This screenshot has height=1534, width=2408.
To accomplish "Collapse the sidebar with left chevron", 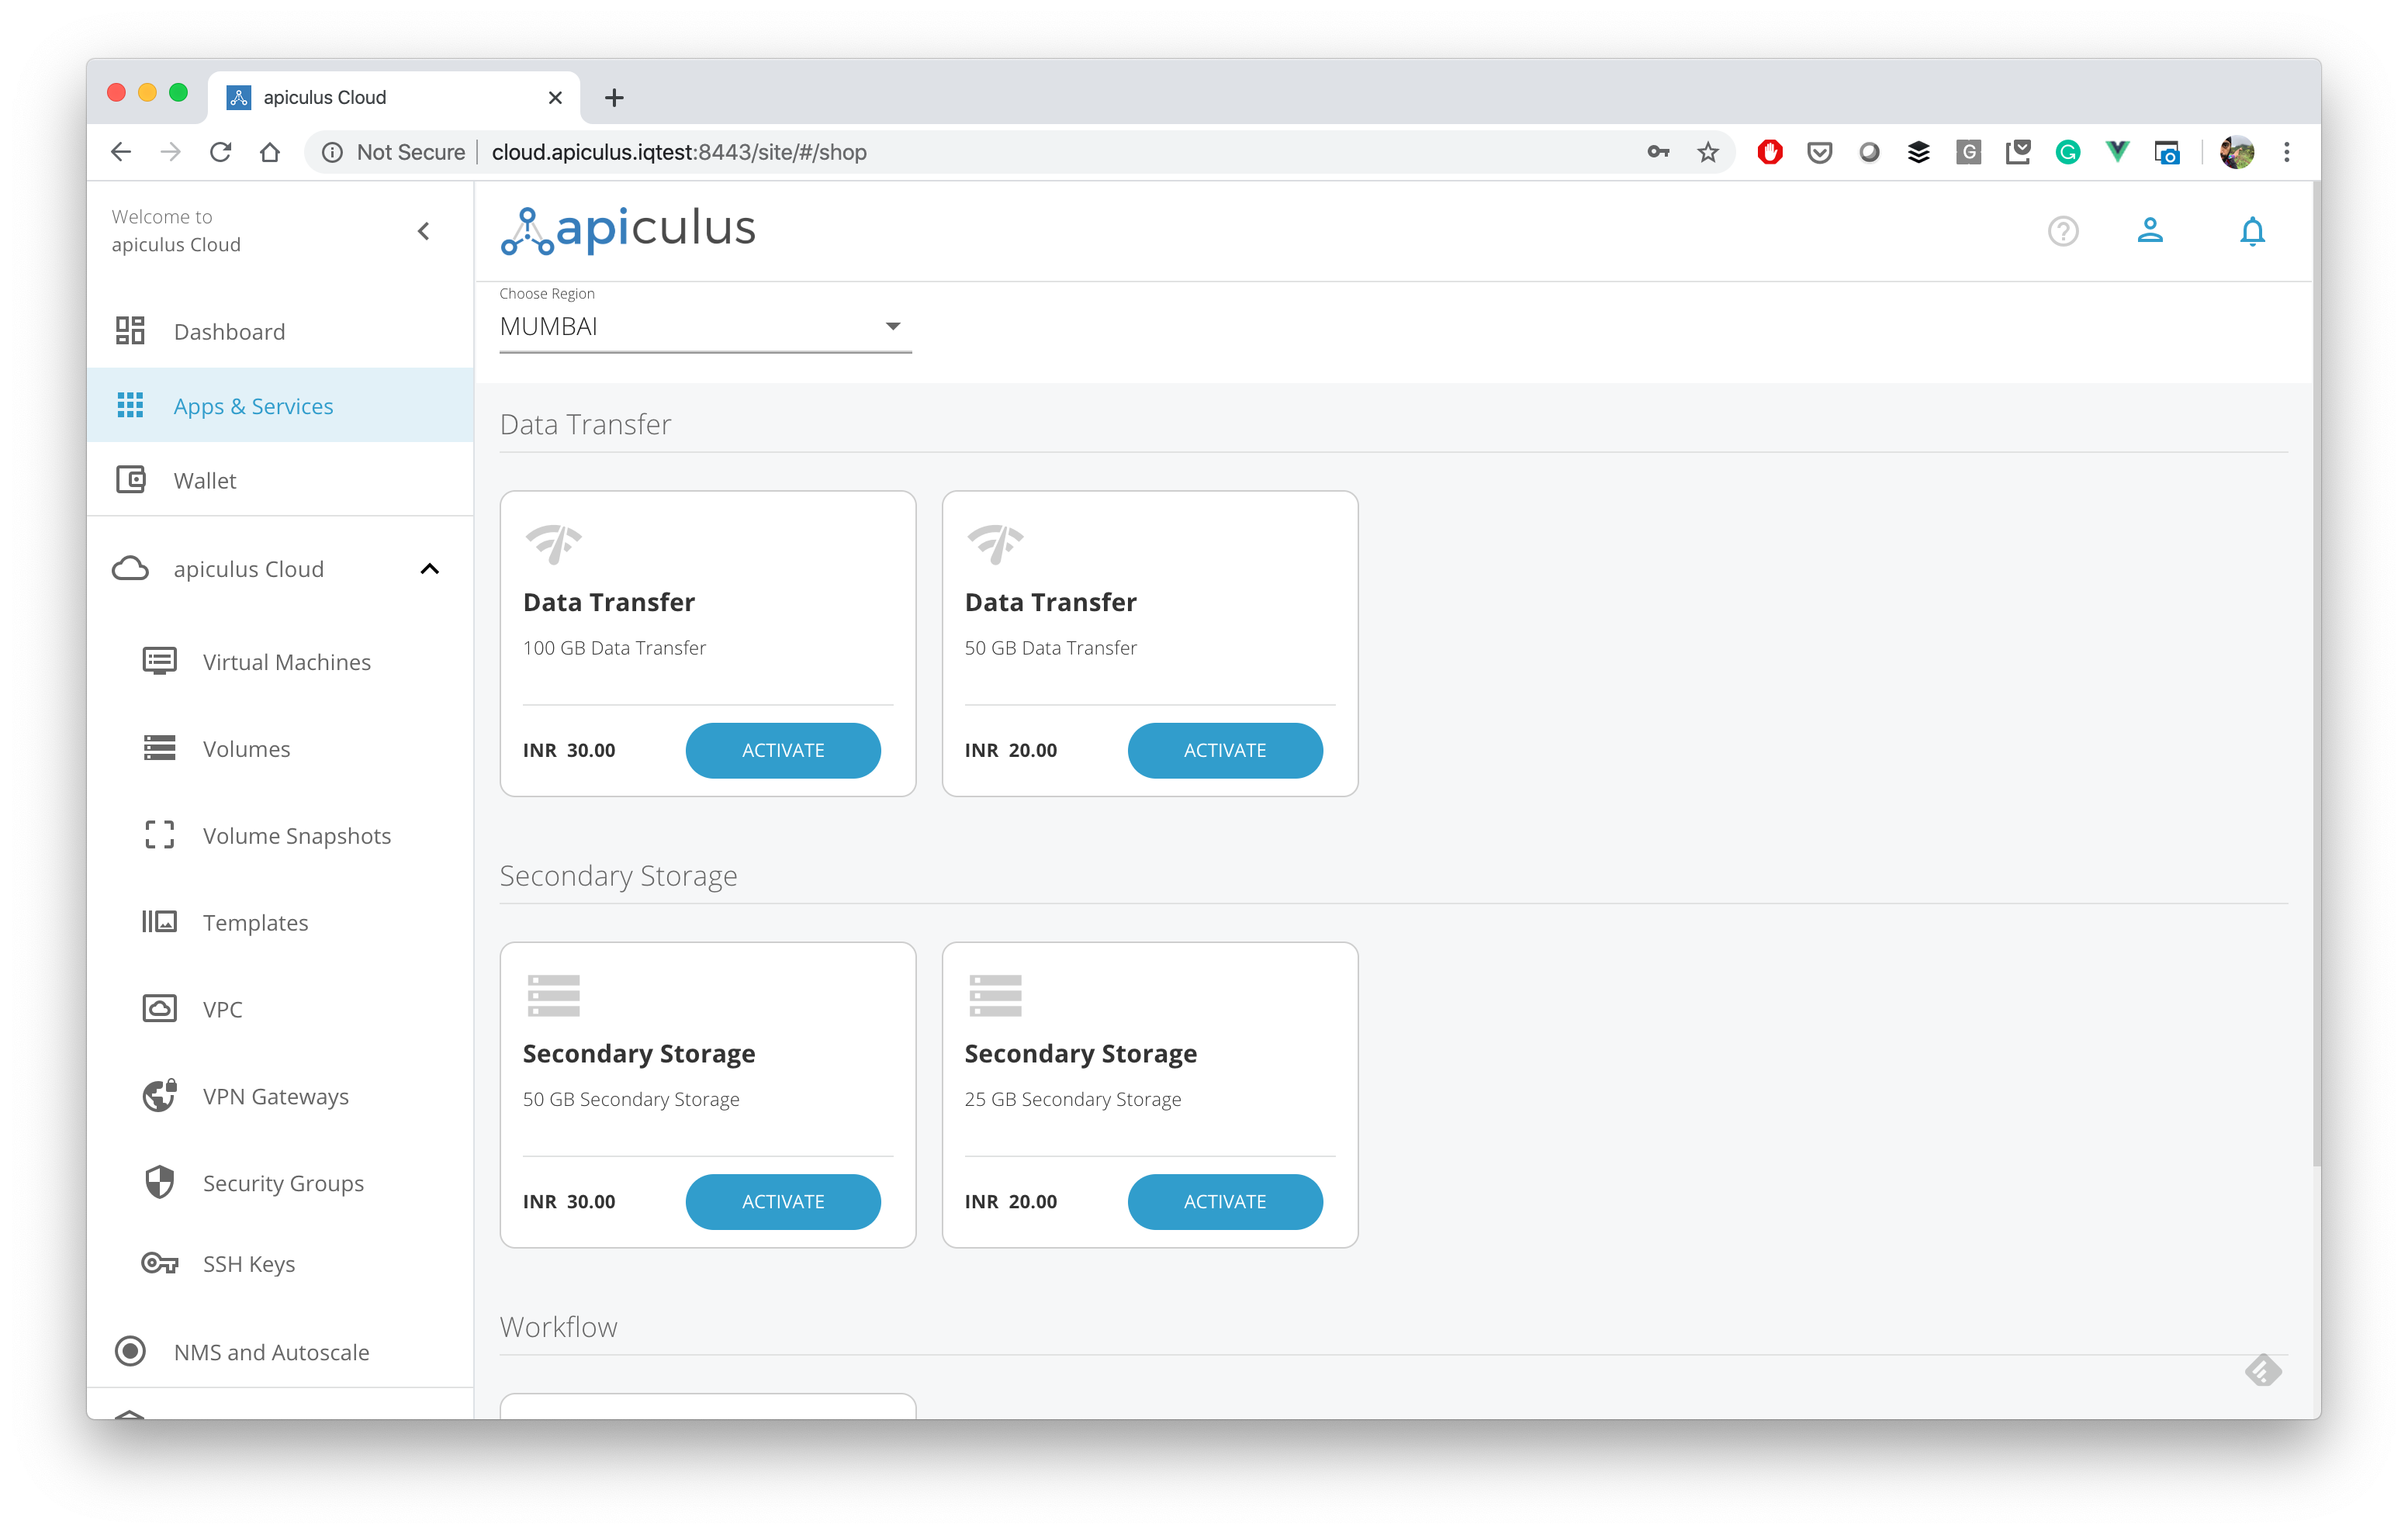I will [424, 231].
